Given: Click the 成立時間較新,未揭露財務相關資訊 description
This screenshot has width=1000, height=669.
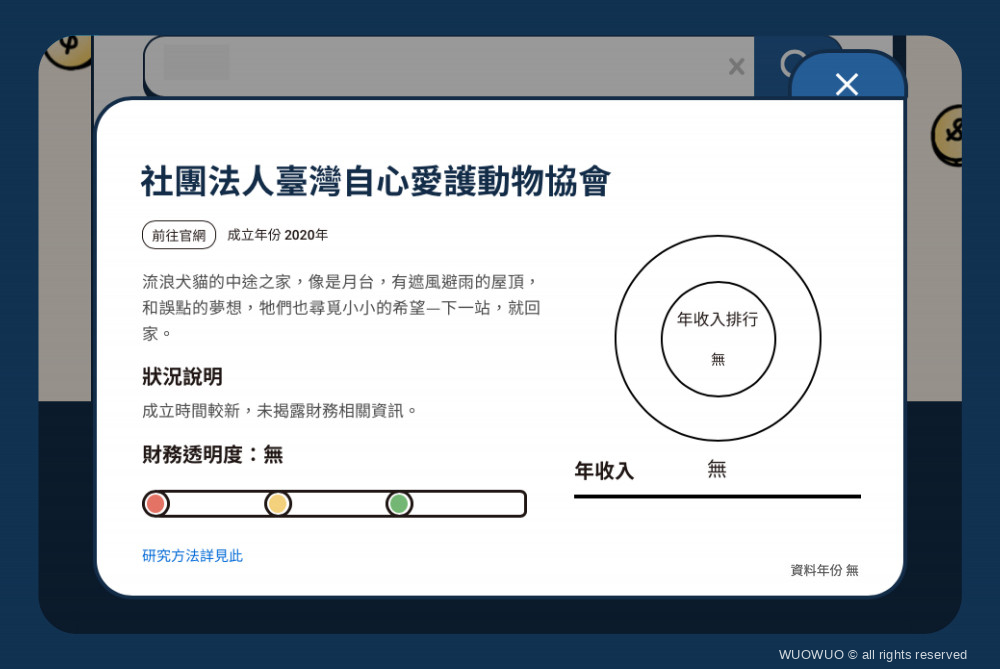Looking at the screenshot, I should (x=279, y=411).
